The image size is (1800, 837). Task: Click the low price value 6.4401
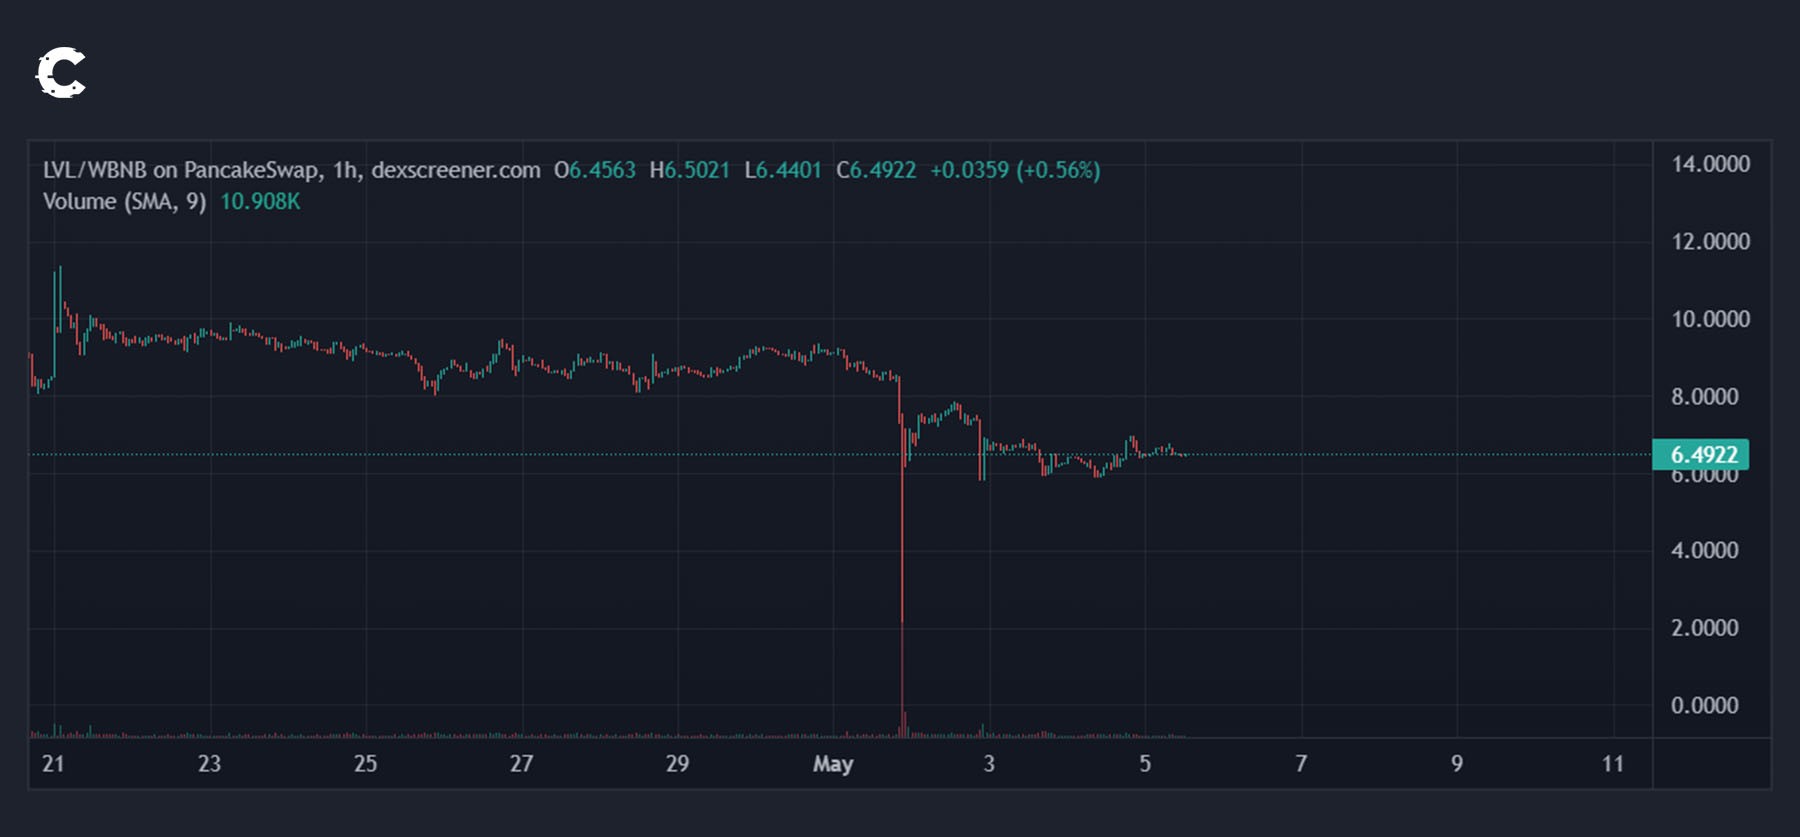pos(788,170)
